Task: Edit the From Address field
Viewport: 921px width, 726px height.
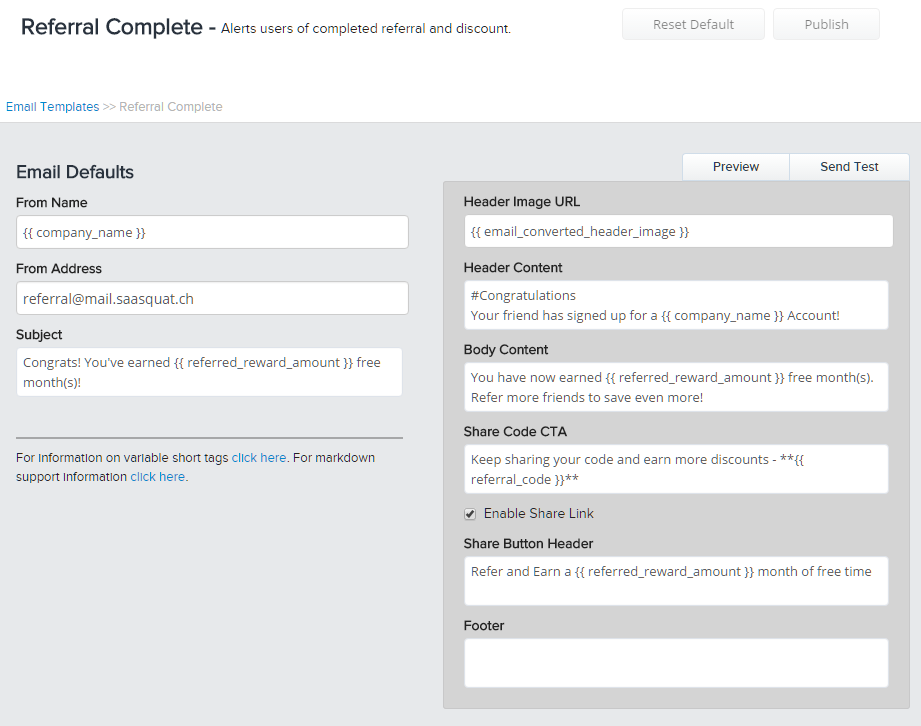Action: 212,298
